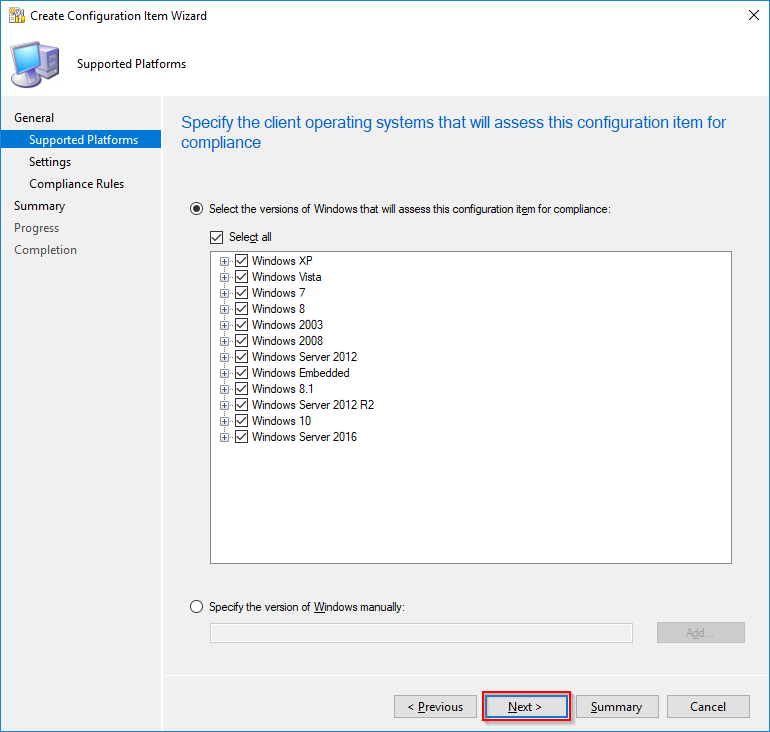Image resolution: width=770 pixels, height=732 pixels.
Task: Toggle the Windows Server 2012 R2 checkbox
Action: (x=241, y=405)
